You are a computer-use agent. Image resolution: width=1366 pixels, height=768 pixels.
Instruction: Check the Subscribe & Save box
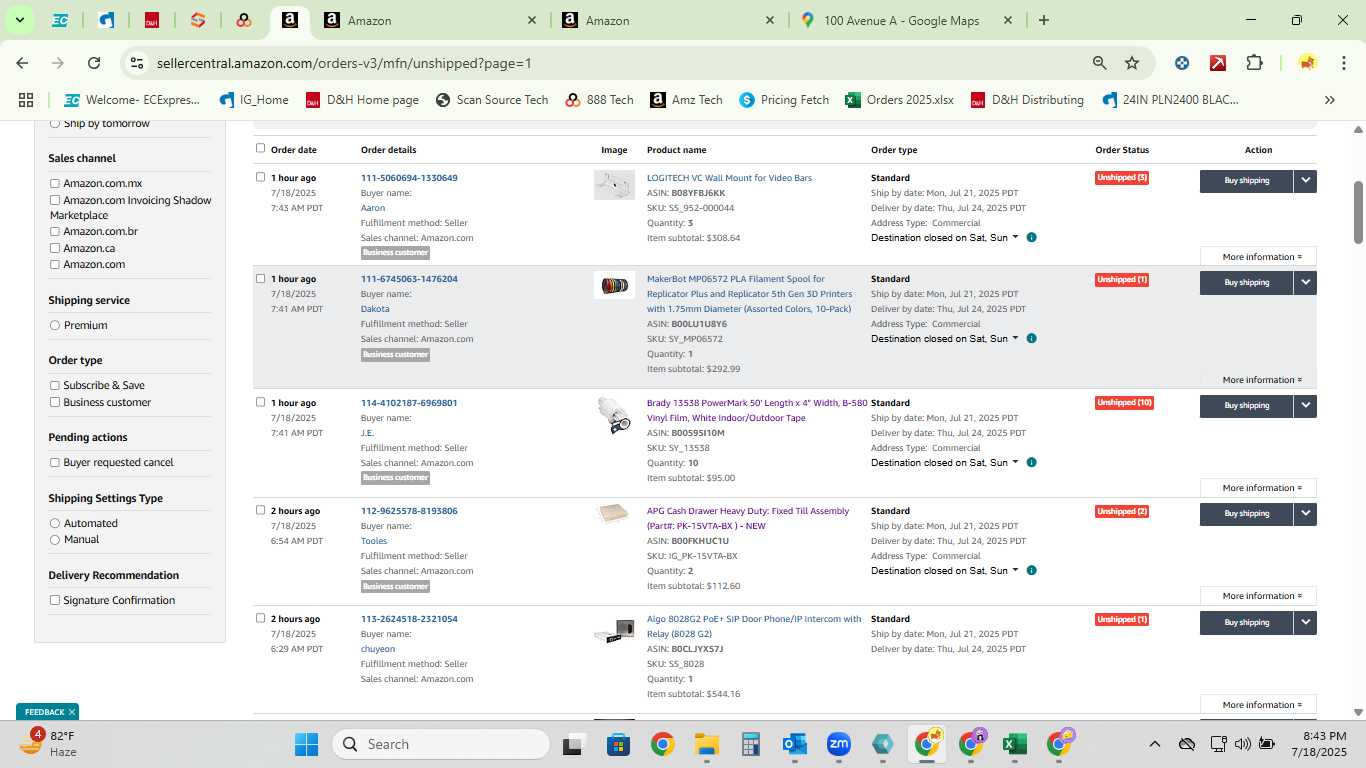point(55,385)
